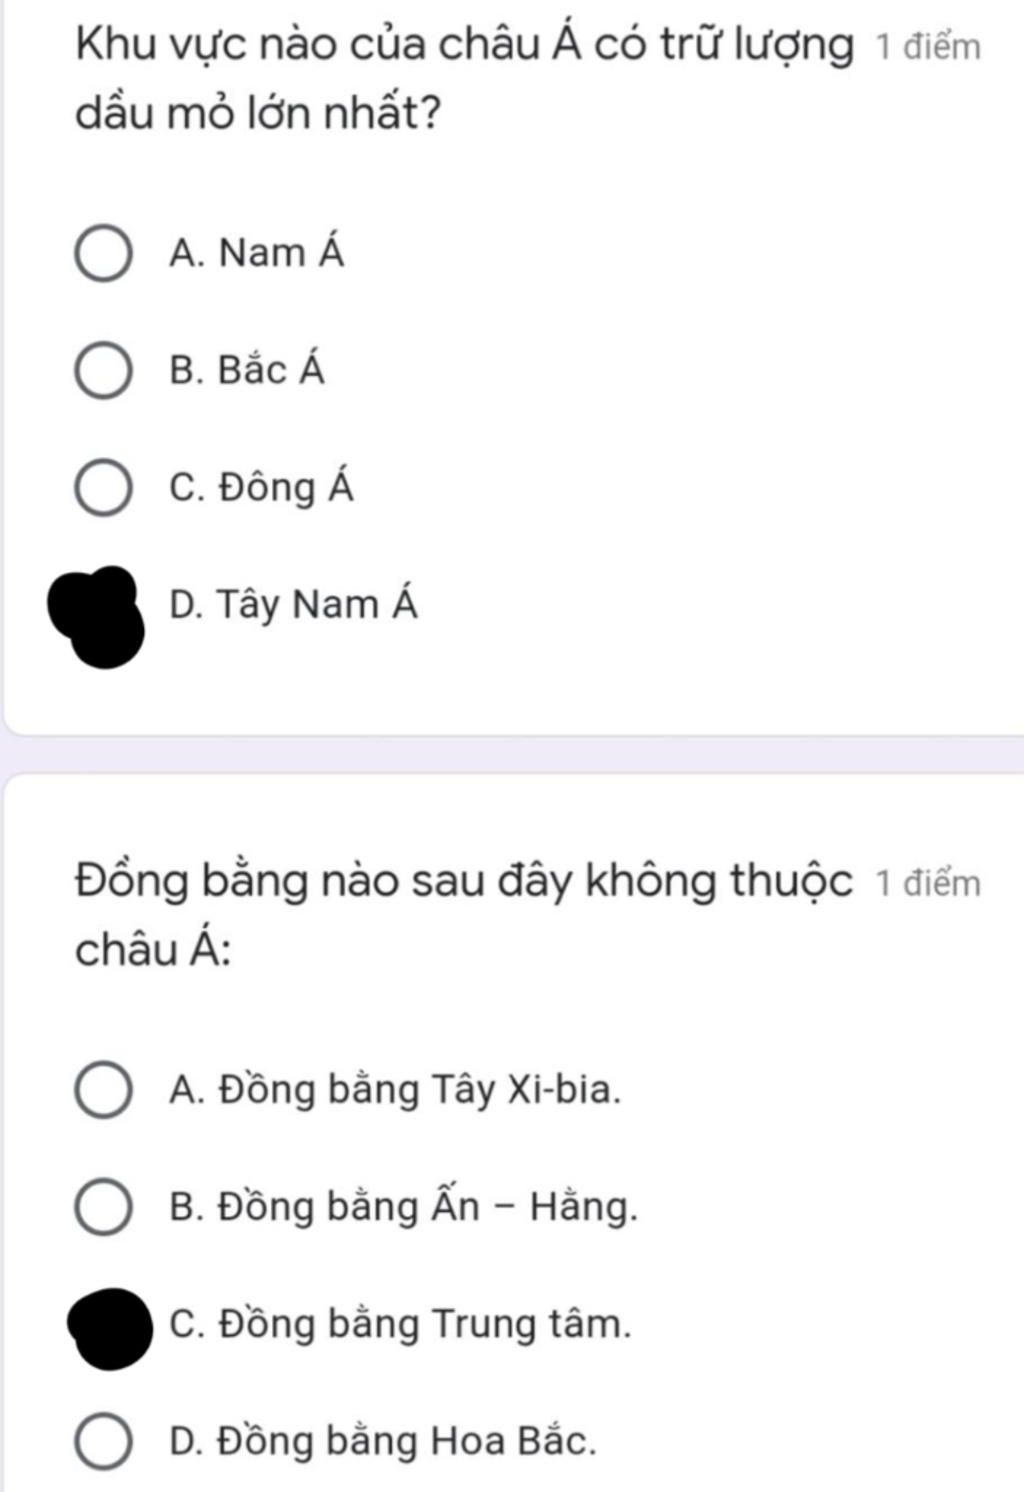Pick the radio circle beside C. Đông Á
The height and width of the screenshot is (1492, 1024).
[x=103, y=488]
